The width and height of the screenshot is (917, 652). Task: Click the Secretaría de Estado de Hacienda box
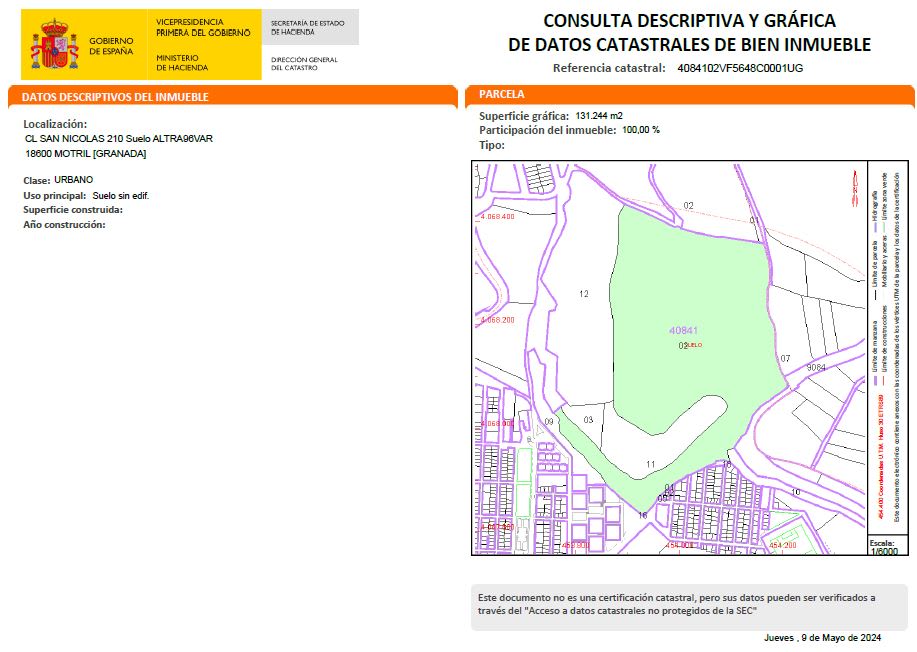click(309, 27)
